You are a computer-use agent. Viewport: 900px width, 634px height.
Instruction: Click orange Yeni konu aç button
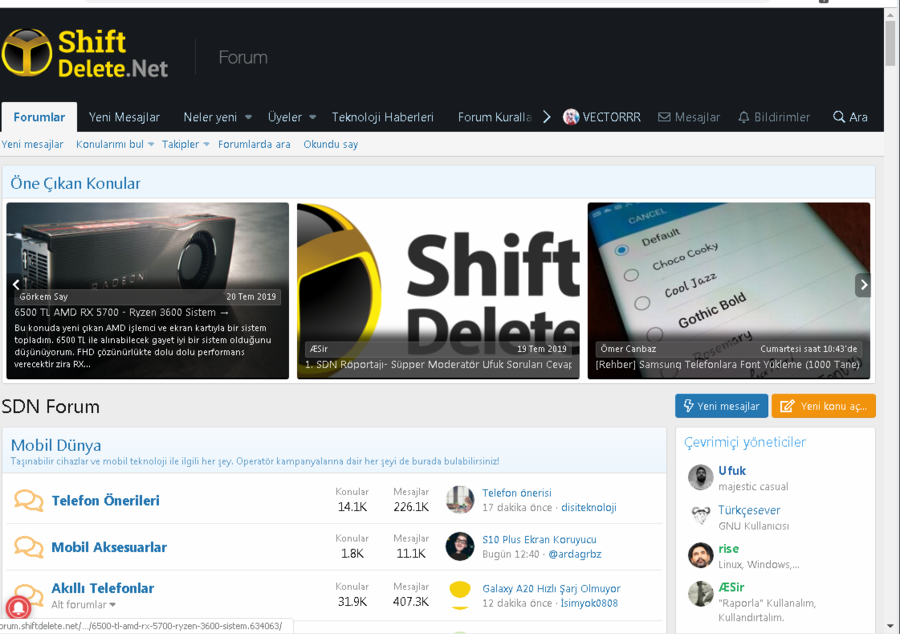[x=824, y=406]
